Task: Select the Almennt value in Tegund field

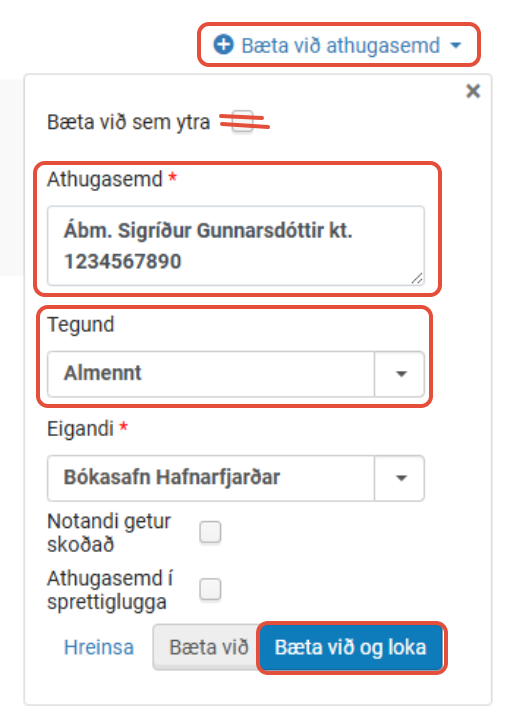Action: pyautogui.click(x=211, y=373)
